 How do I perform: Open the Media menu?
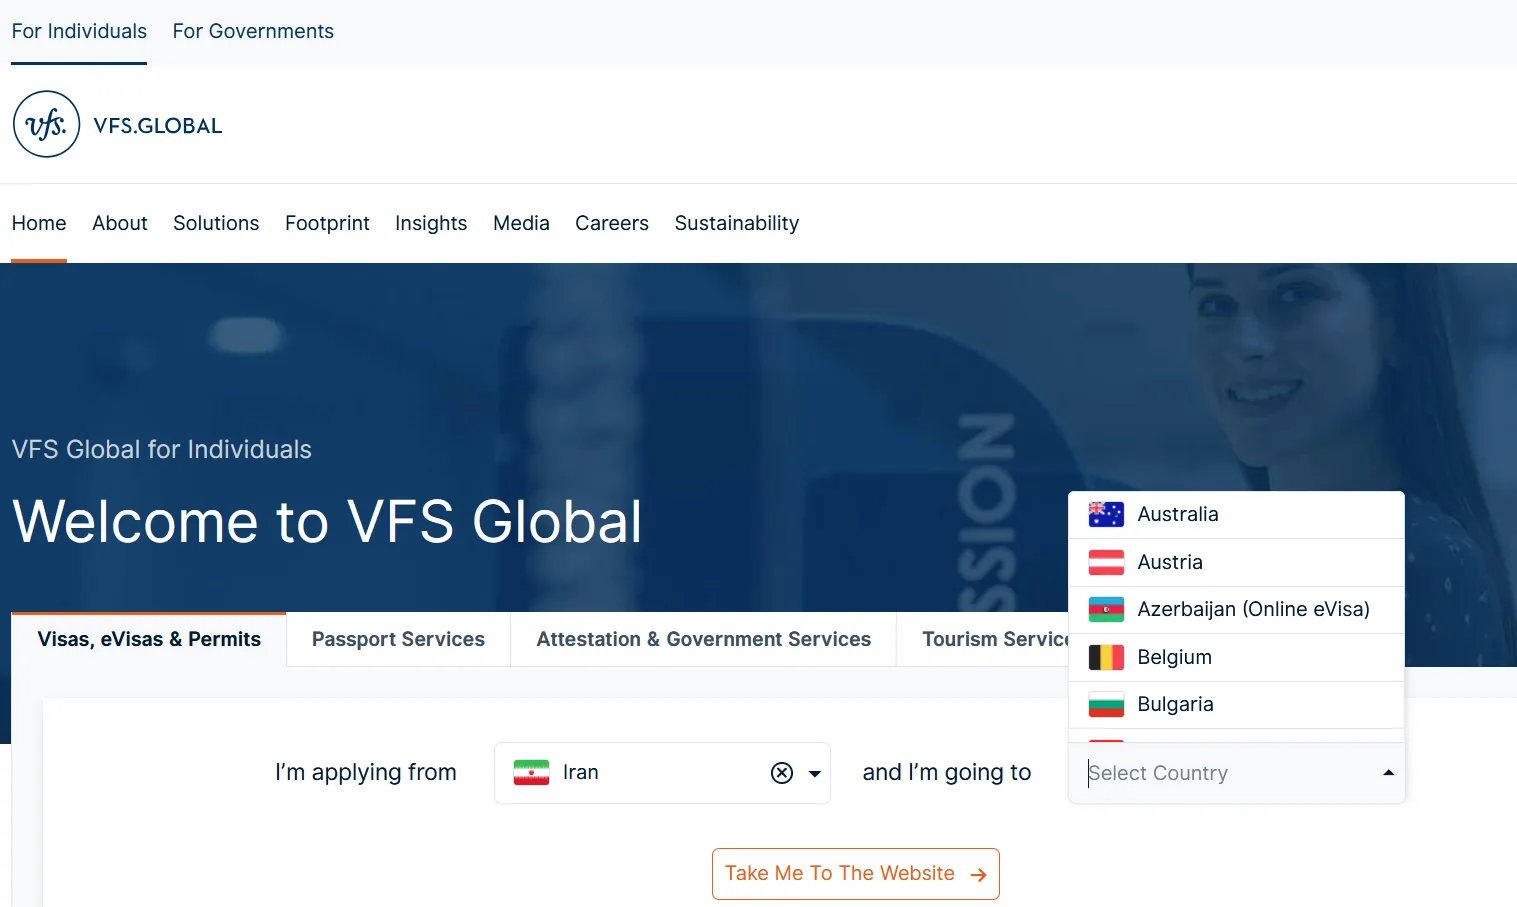[521, 223]
